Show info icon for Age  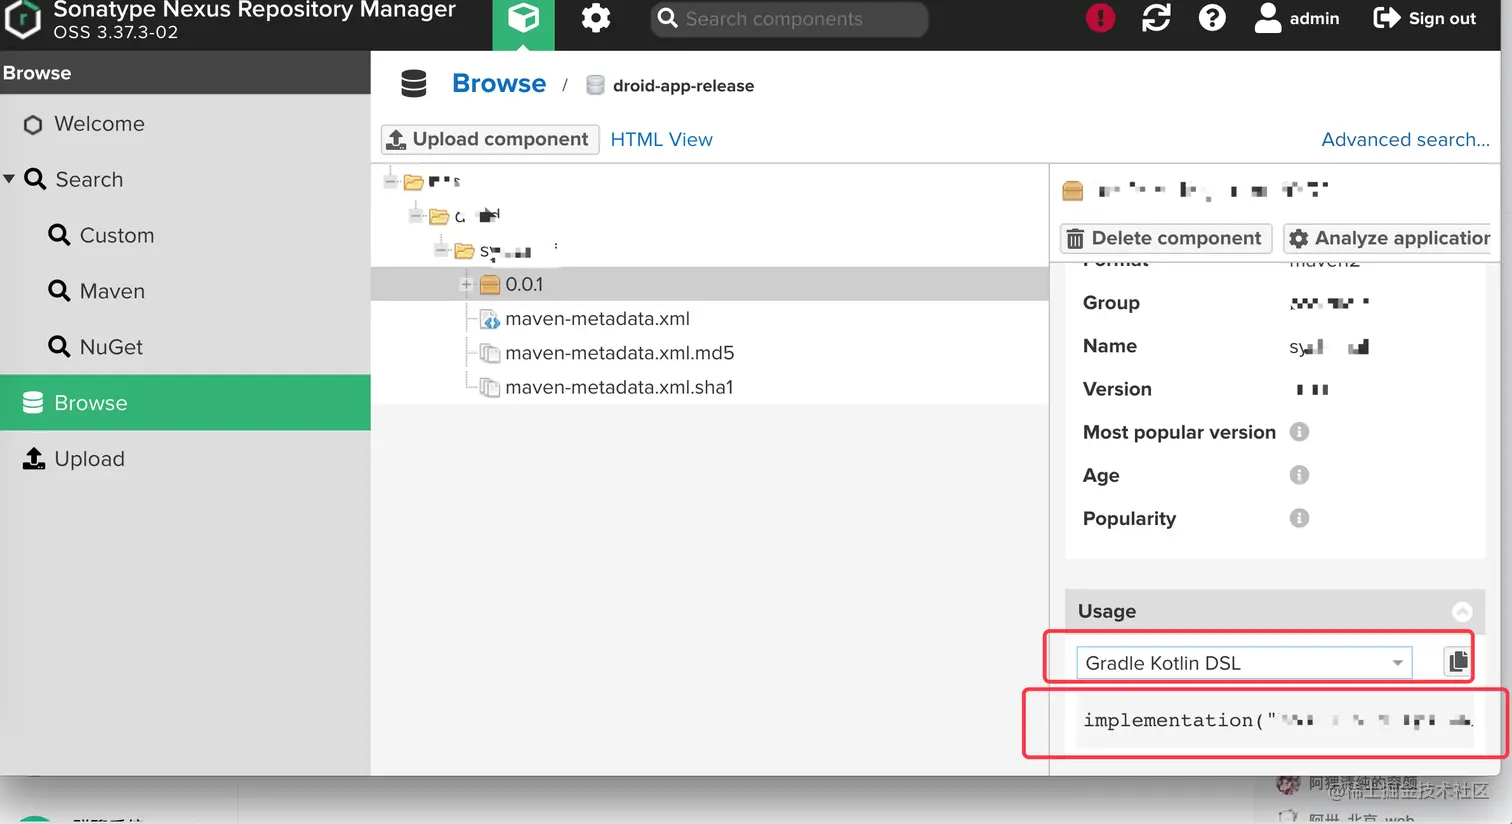pos(1299,475)
